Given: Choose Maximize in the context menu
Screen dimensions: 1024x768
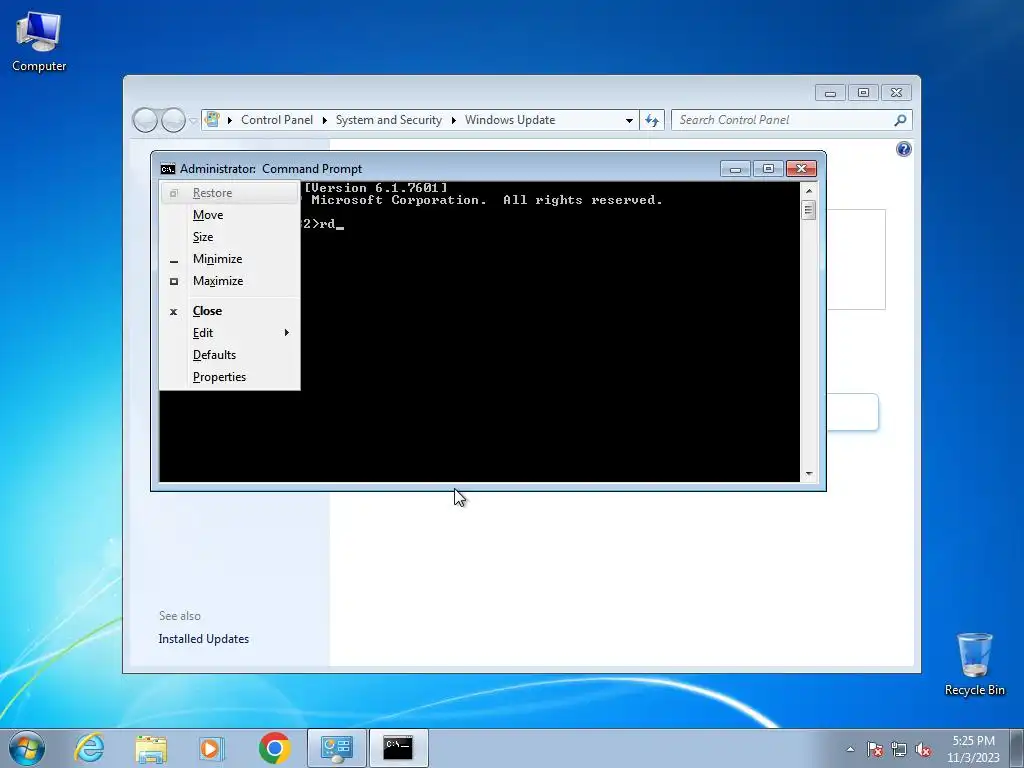Looking at the screenshot, I should [230, 281].
